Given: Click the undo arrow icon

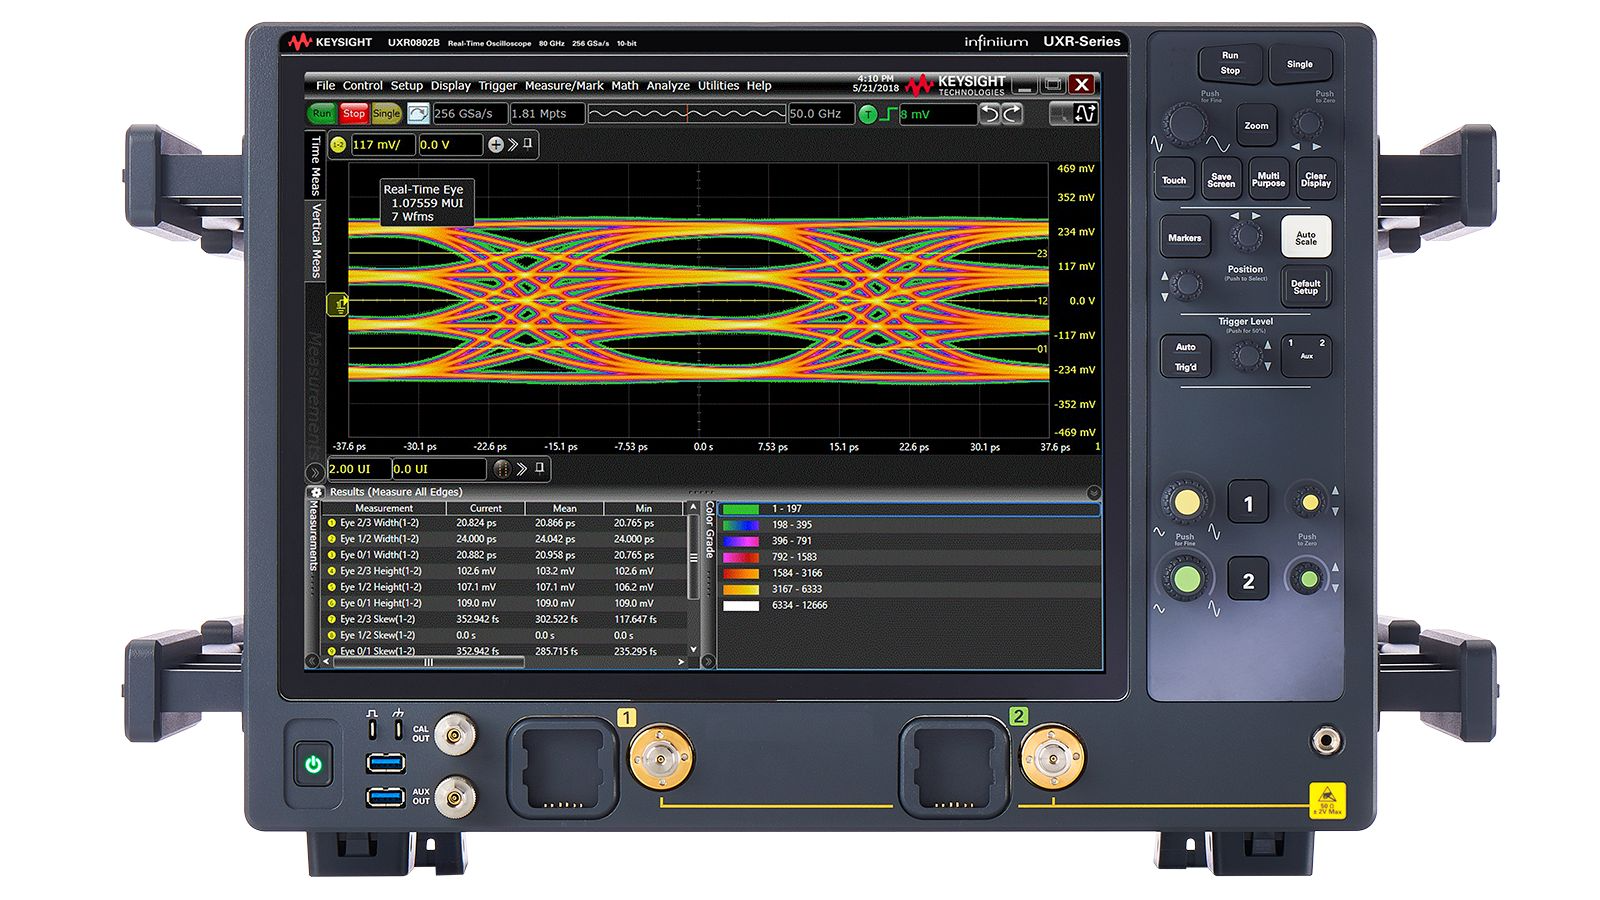Looking at the screenshot, I should click(x=989, y=114).
